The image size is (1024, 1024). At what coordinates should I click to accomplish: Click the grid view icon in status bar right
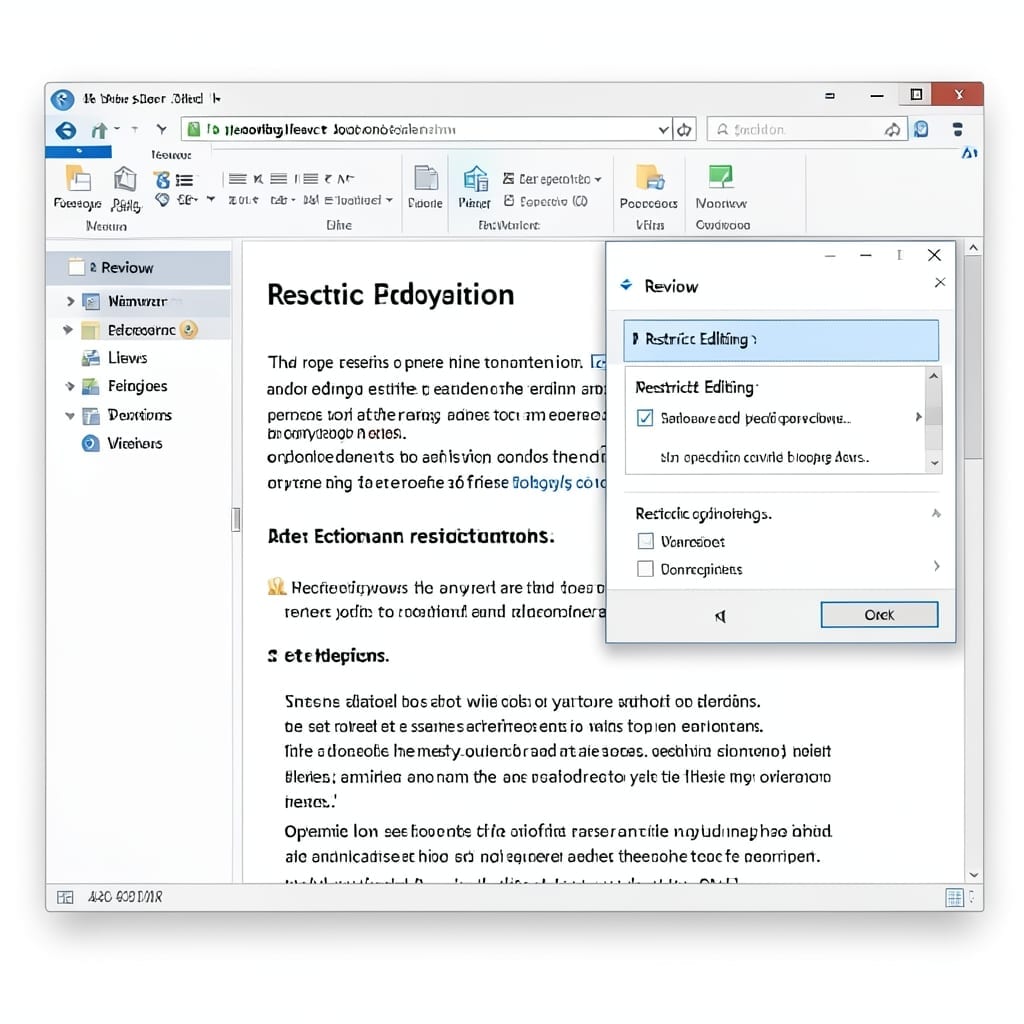click(x=954, y=897)
